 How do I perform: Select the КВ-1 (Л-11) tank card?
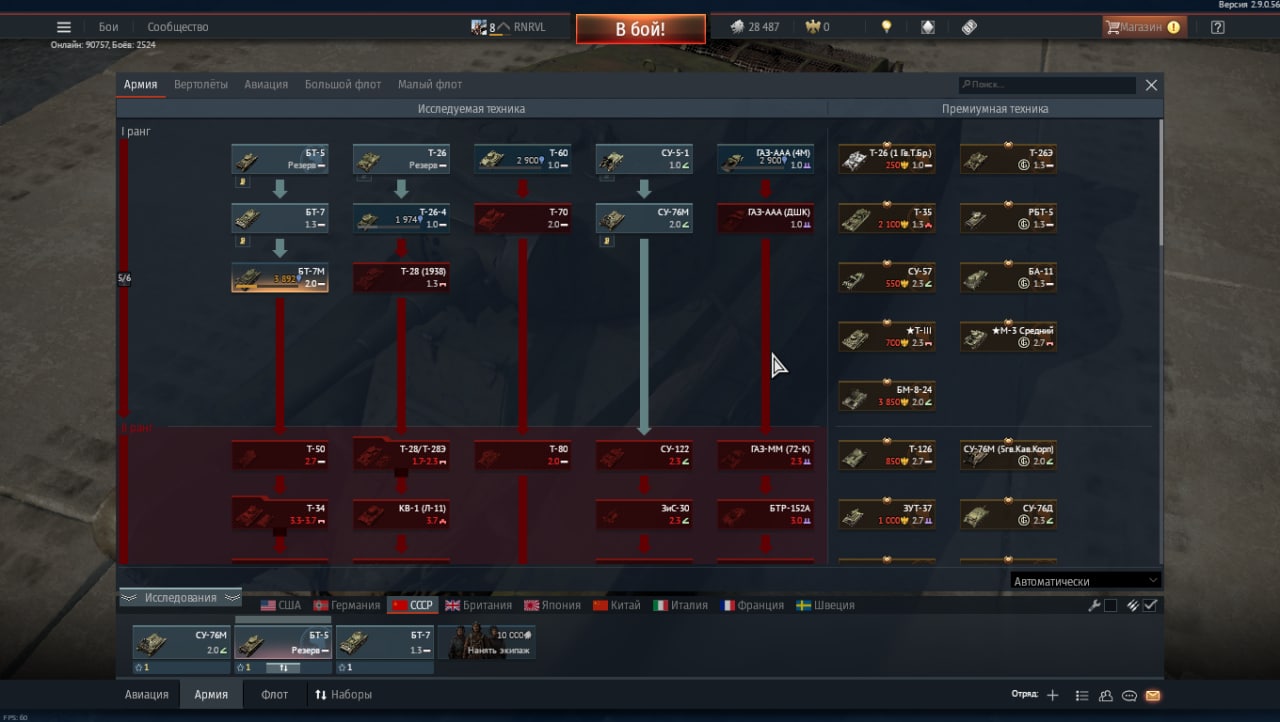coord(401,514)
